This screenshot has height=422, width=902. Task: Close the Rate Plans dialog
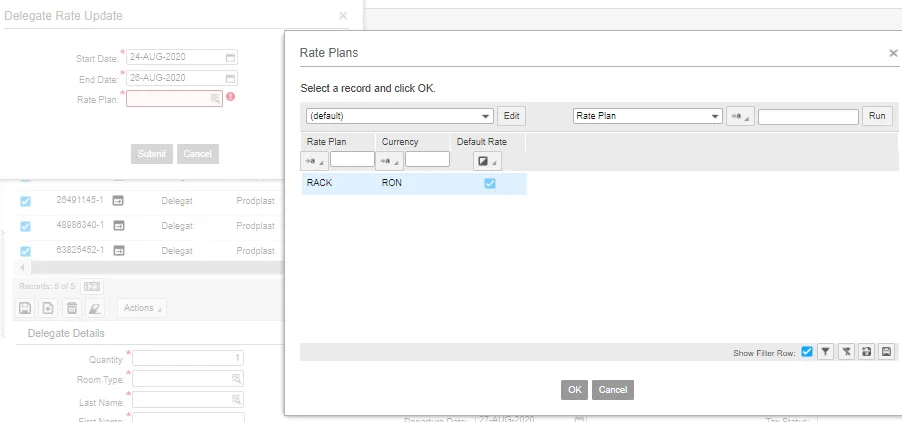[893, 53]
